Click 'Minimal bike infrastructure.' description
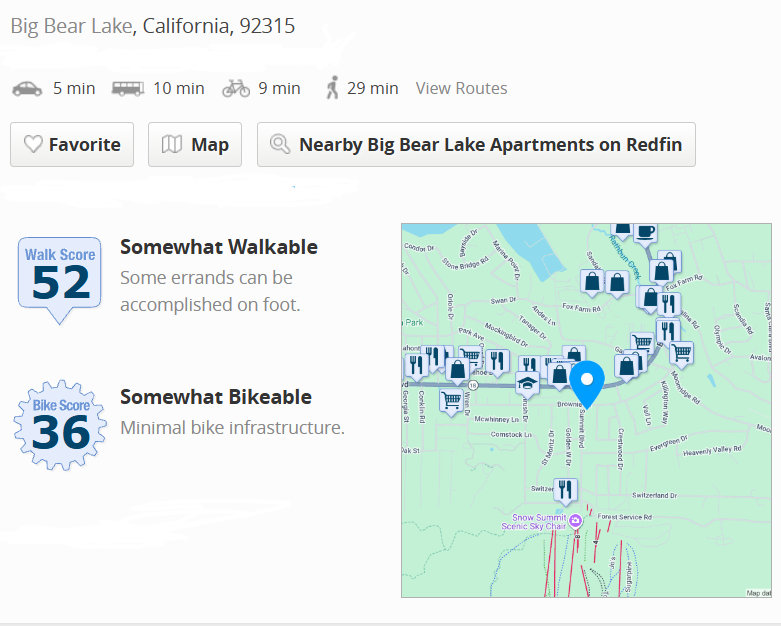 (232, 427)
